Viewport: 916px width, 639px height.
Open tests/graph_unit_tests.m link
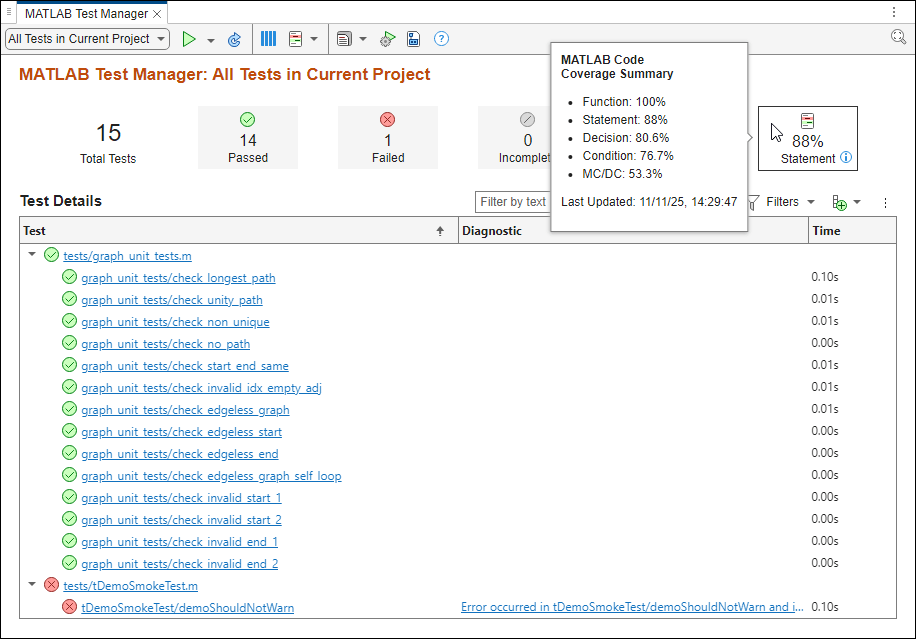click(x=127, y=256)
